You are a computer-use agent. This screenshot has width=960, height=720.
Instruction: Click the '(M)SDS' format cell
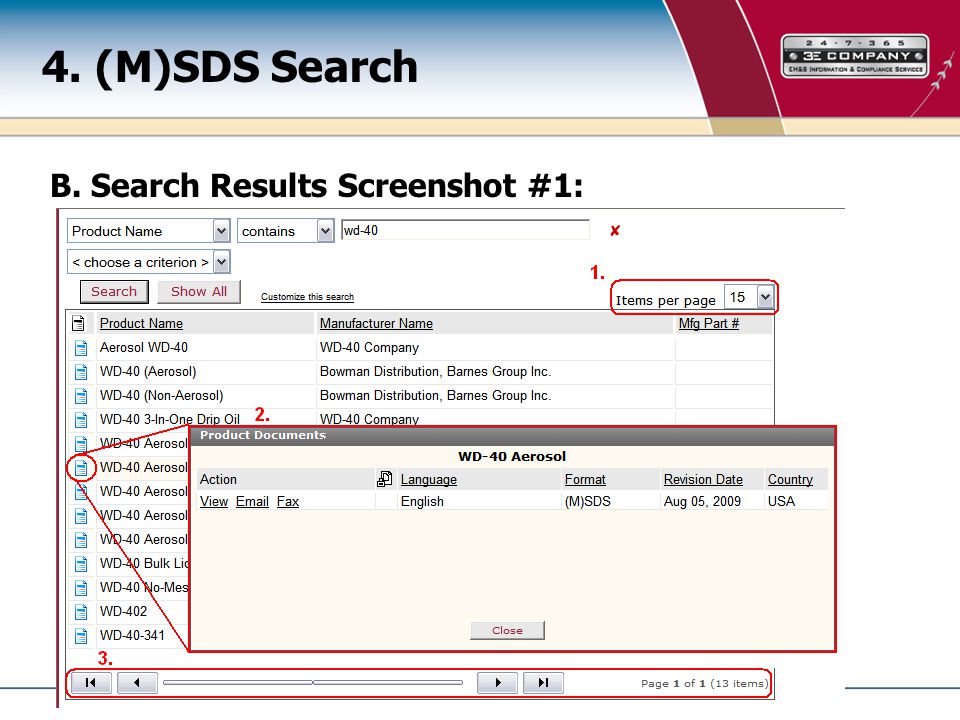tap(588, 501)
